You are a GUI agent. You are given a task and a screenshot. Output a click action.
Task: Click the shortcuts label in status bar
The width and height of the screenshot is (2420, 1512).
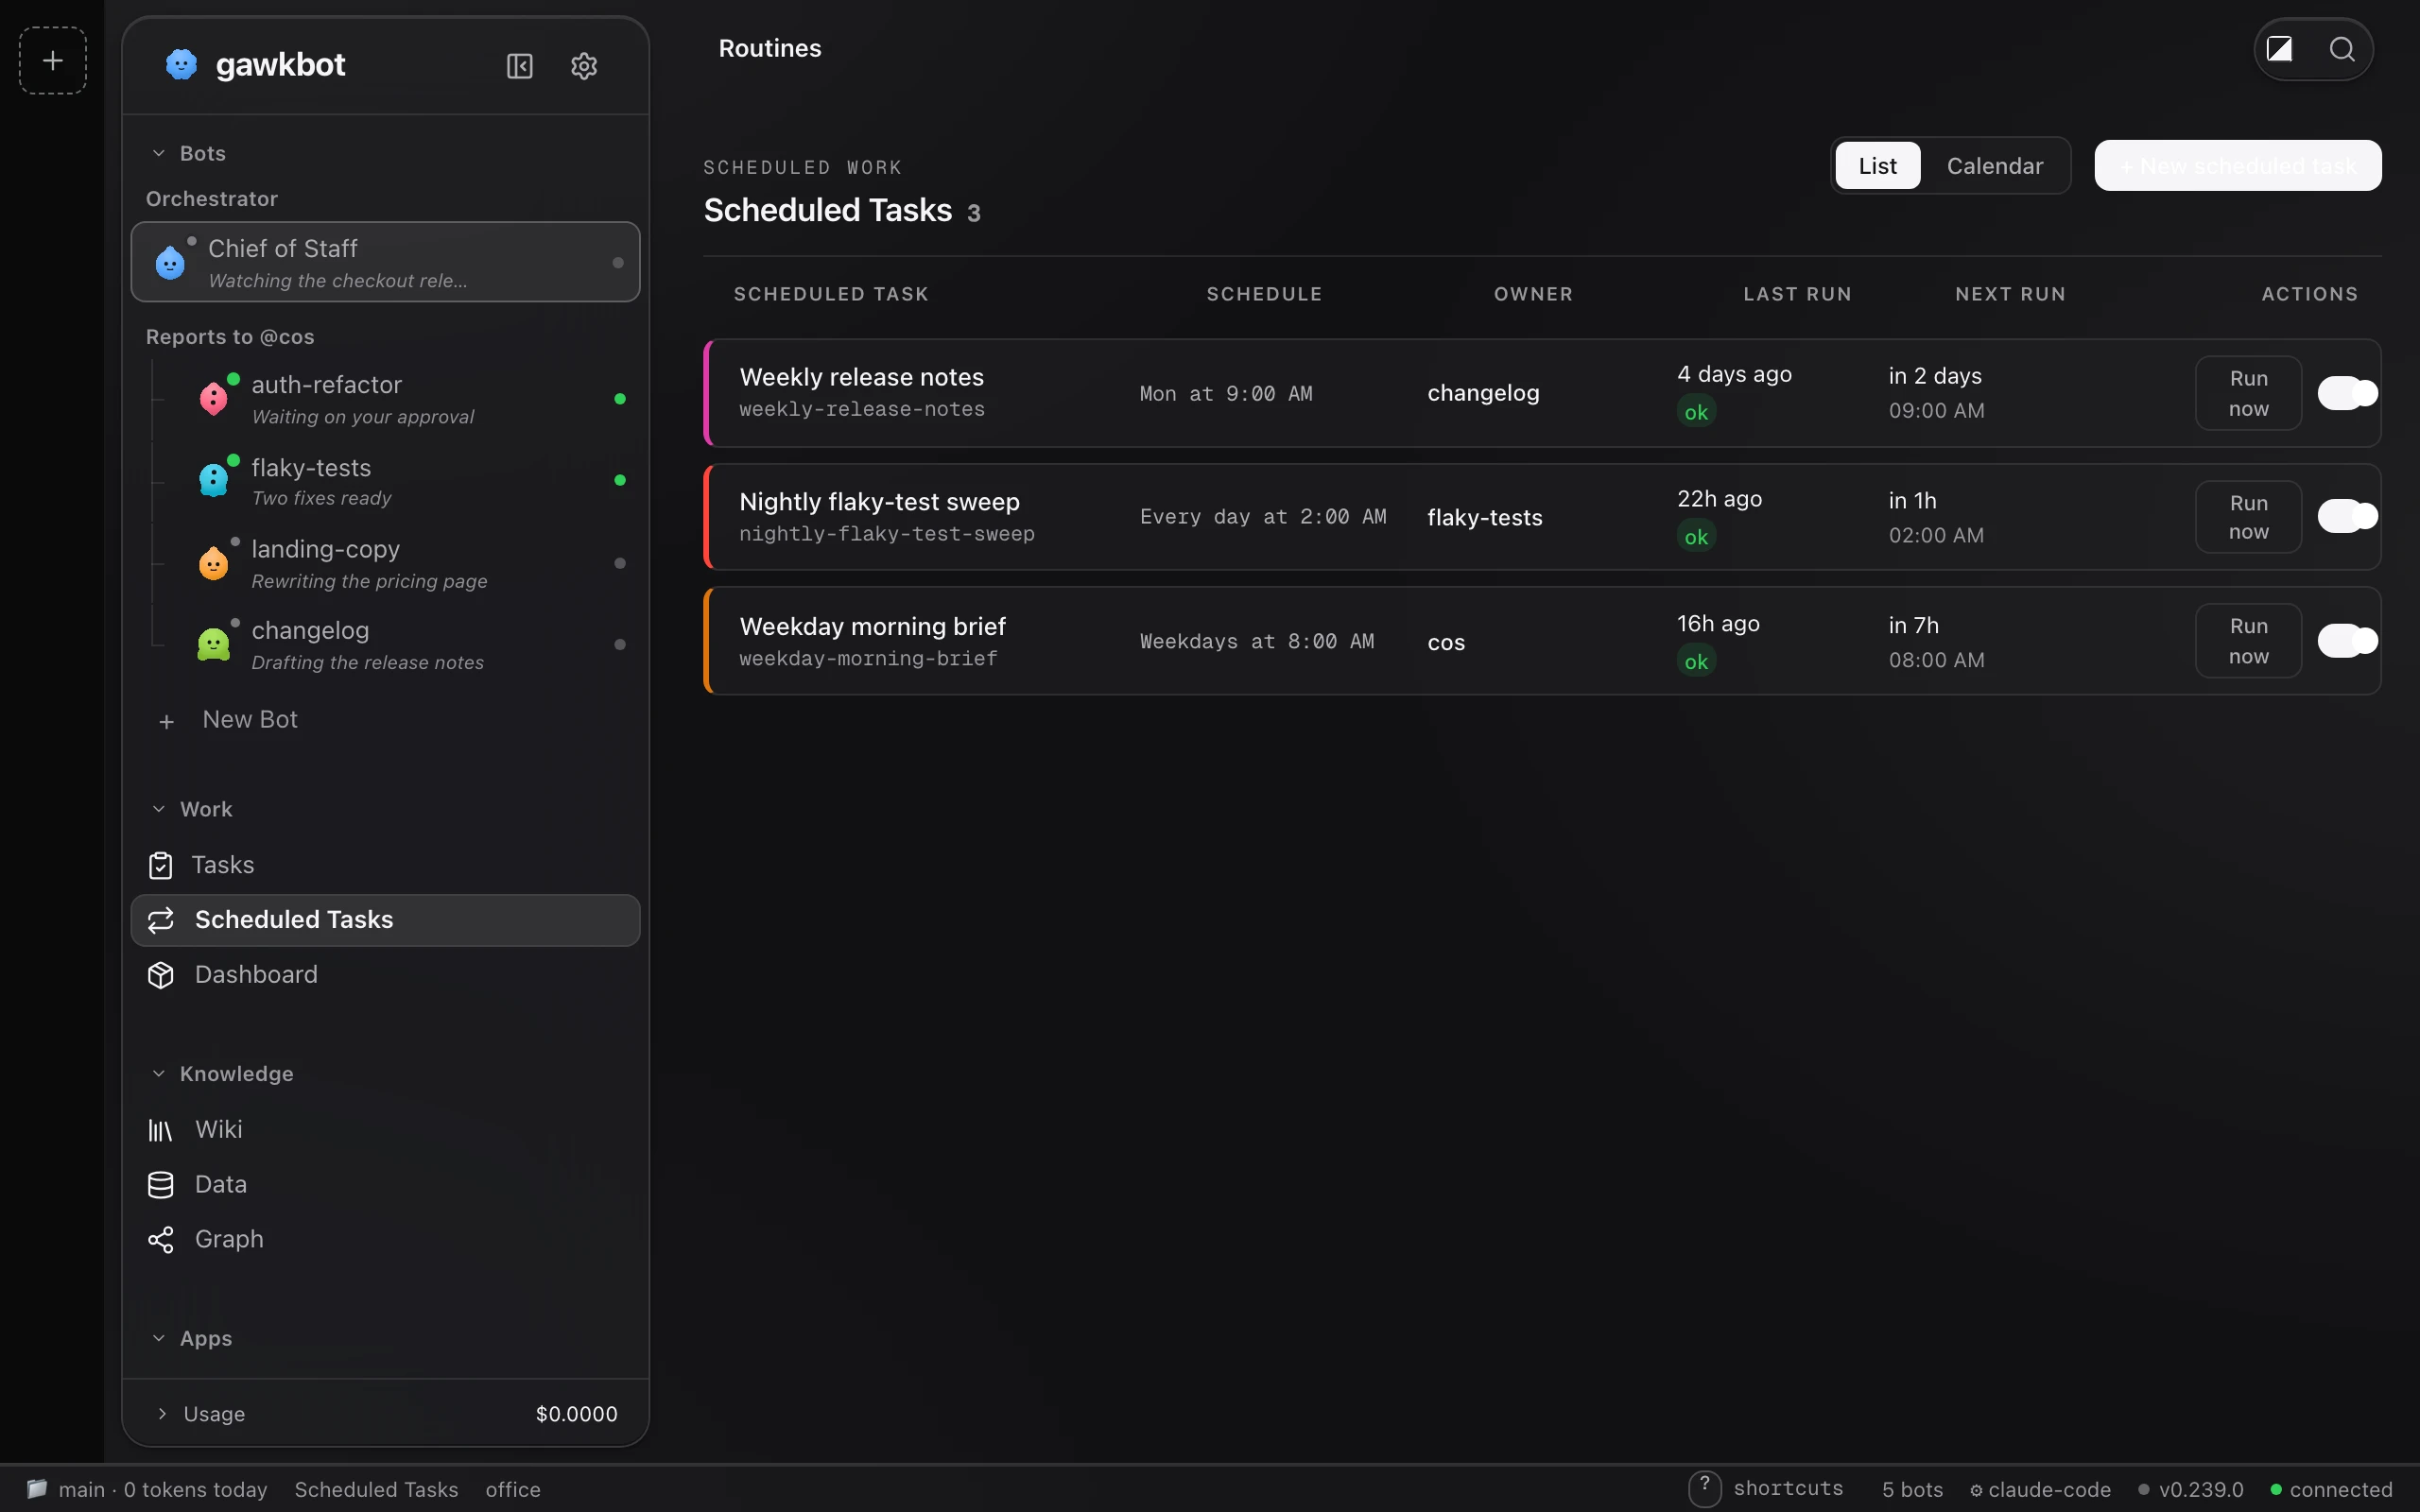pyautogui.click(x=1788, y=1488)
